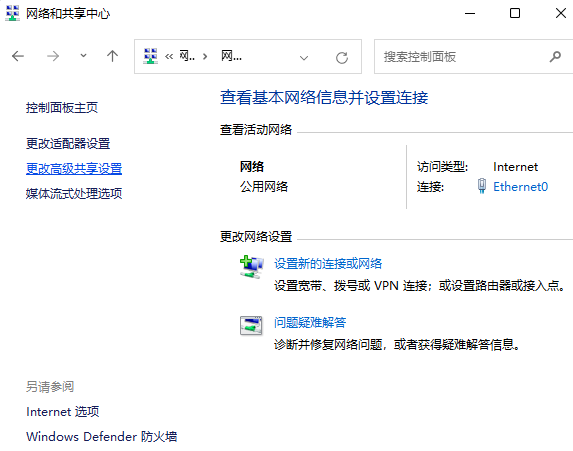
Task: Focus the 搜索控制面板 search box
Action: tap(463, 57)
